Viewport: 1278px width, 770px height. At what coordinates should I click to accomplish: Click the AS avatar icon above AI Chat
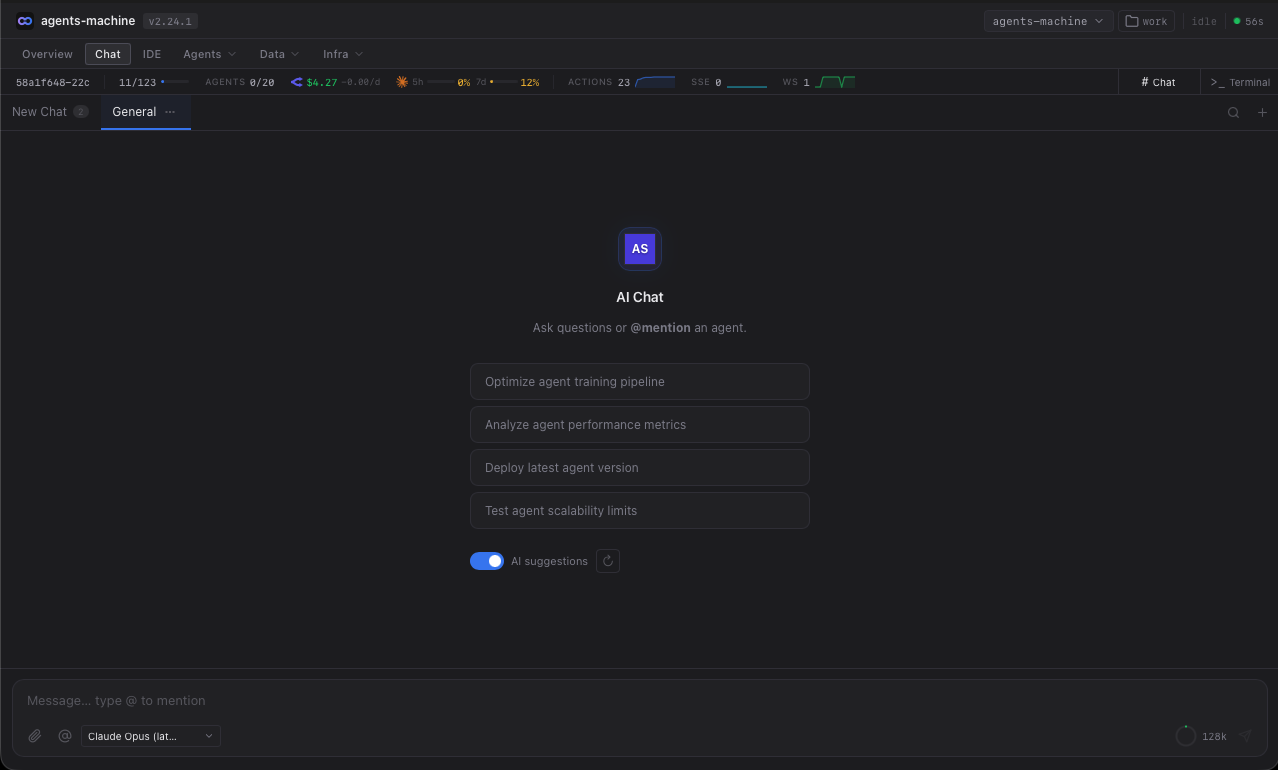coord(639,248)
